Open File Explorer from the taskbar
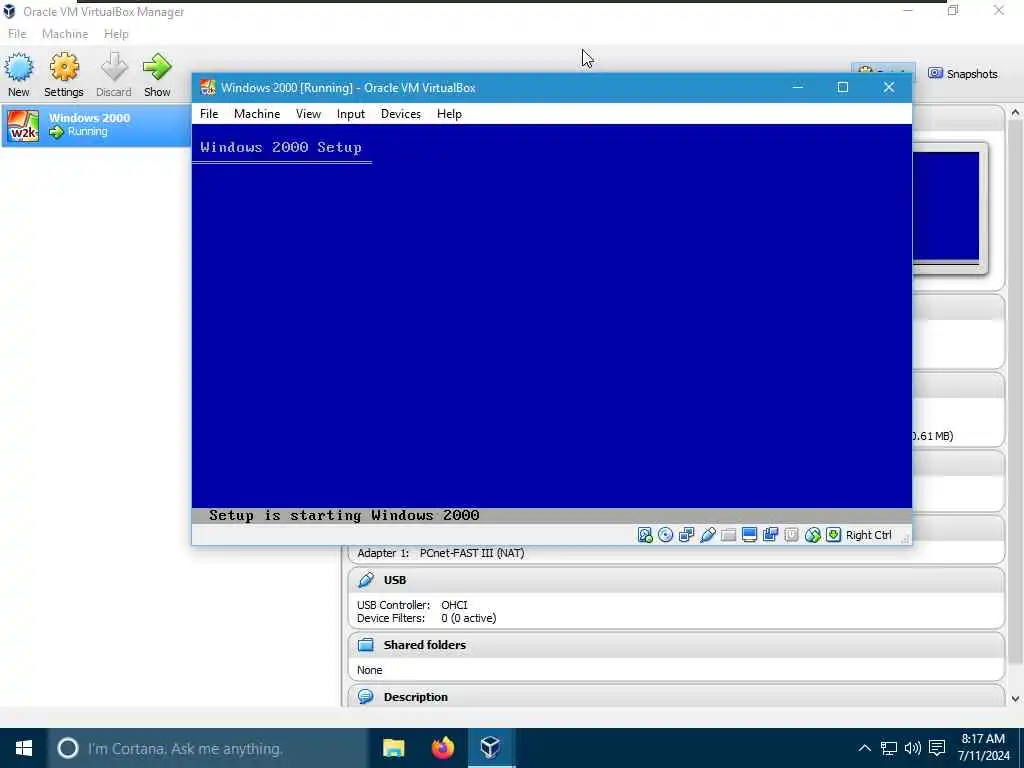The height and width of the screenshot is (768, 1024). (394, 748)
